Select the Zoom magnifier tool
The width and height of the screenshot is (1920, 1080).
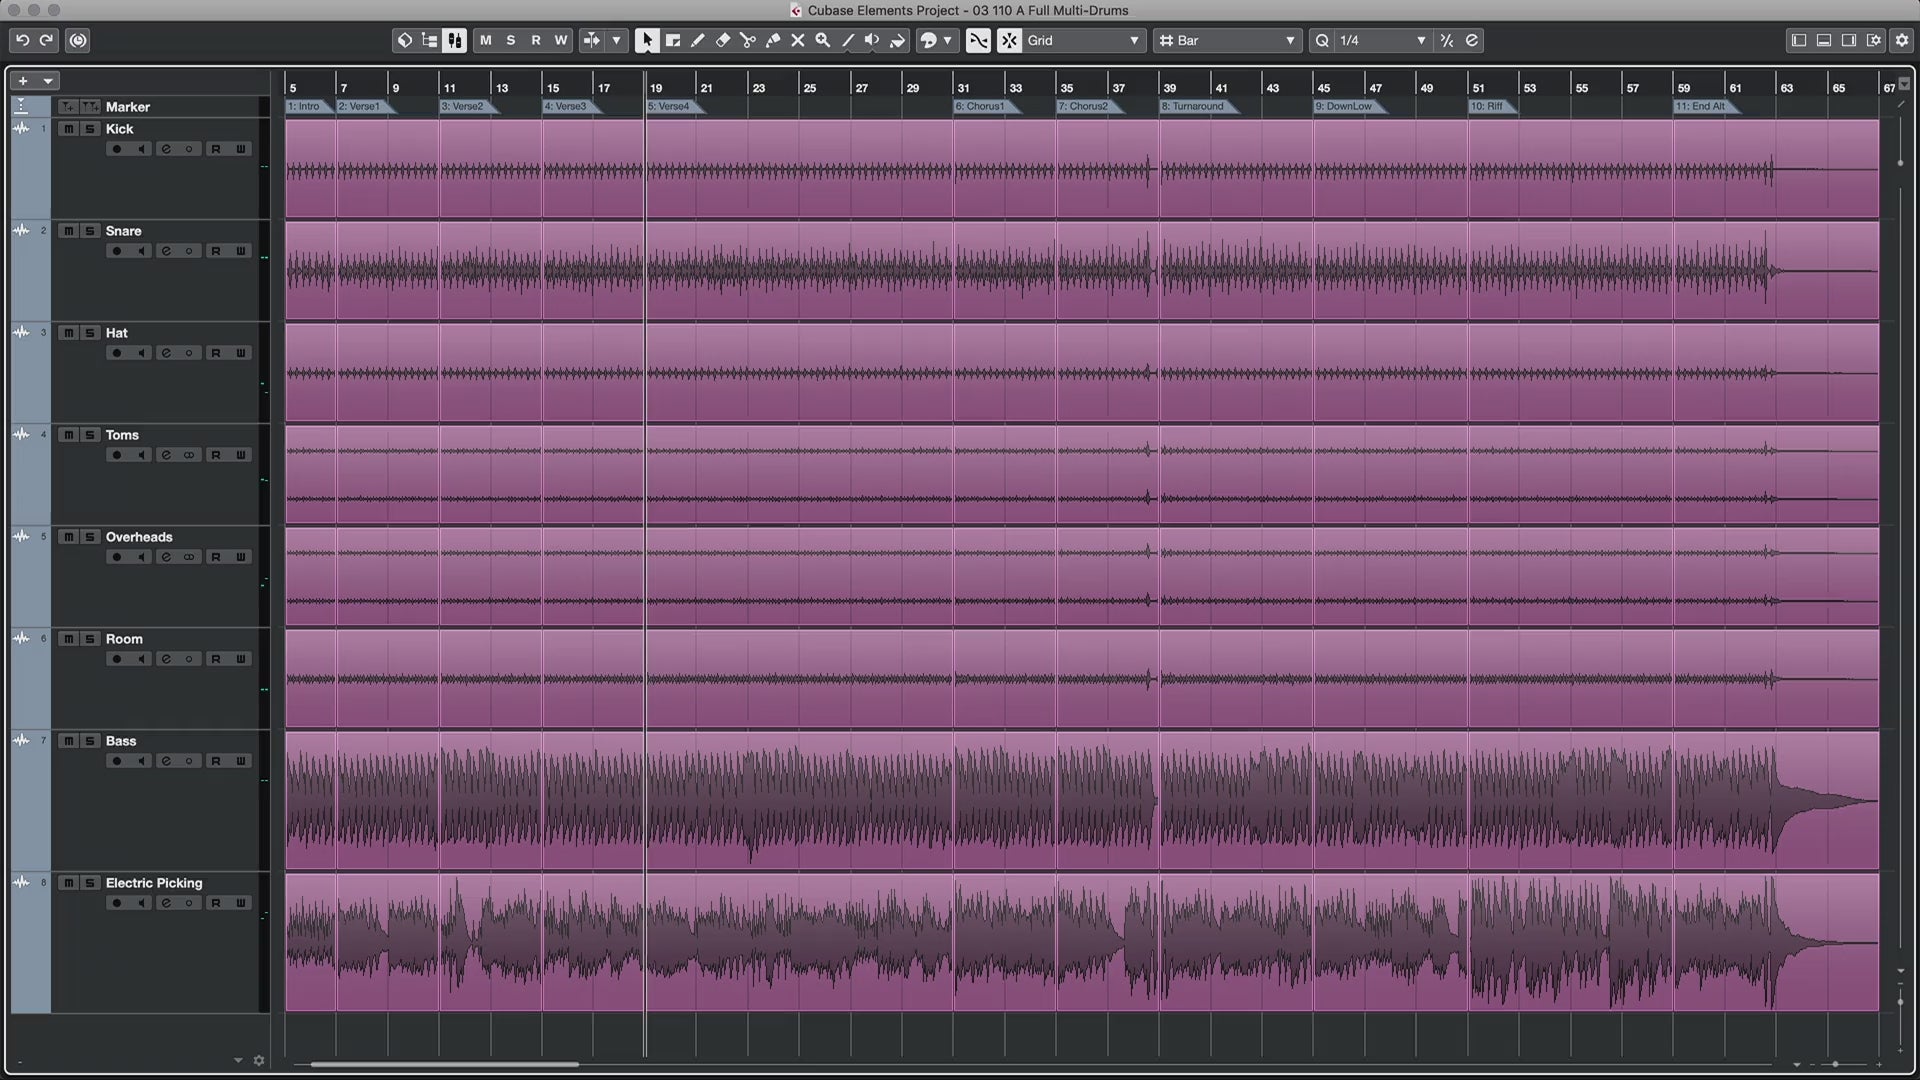(x=823, y=40)
